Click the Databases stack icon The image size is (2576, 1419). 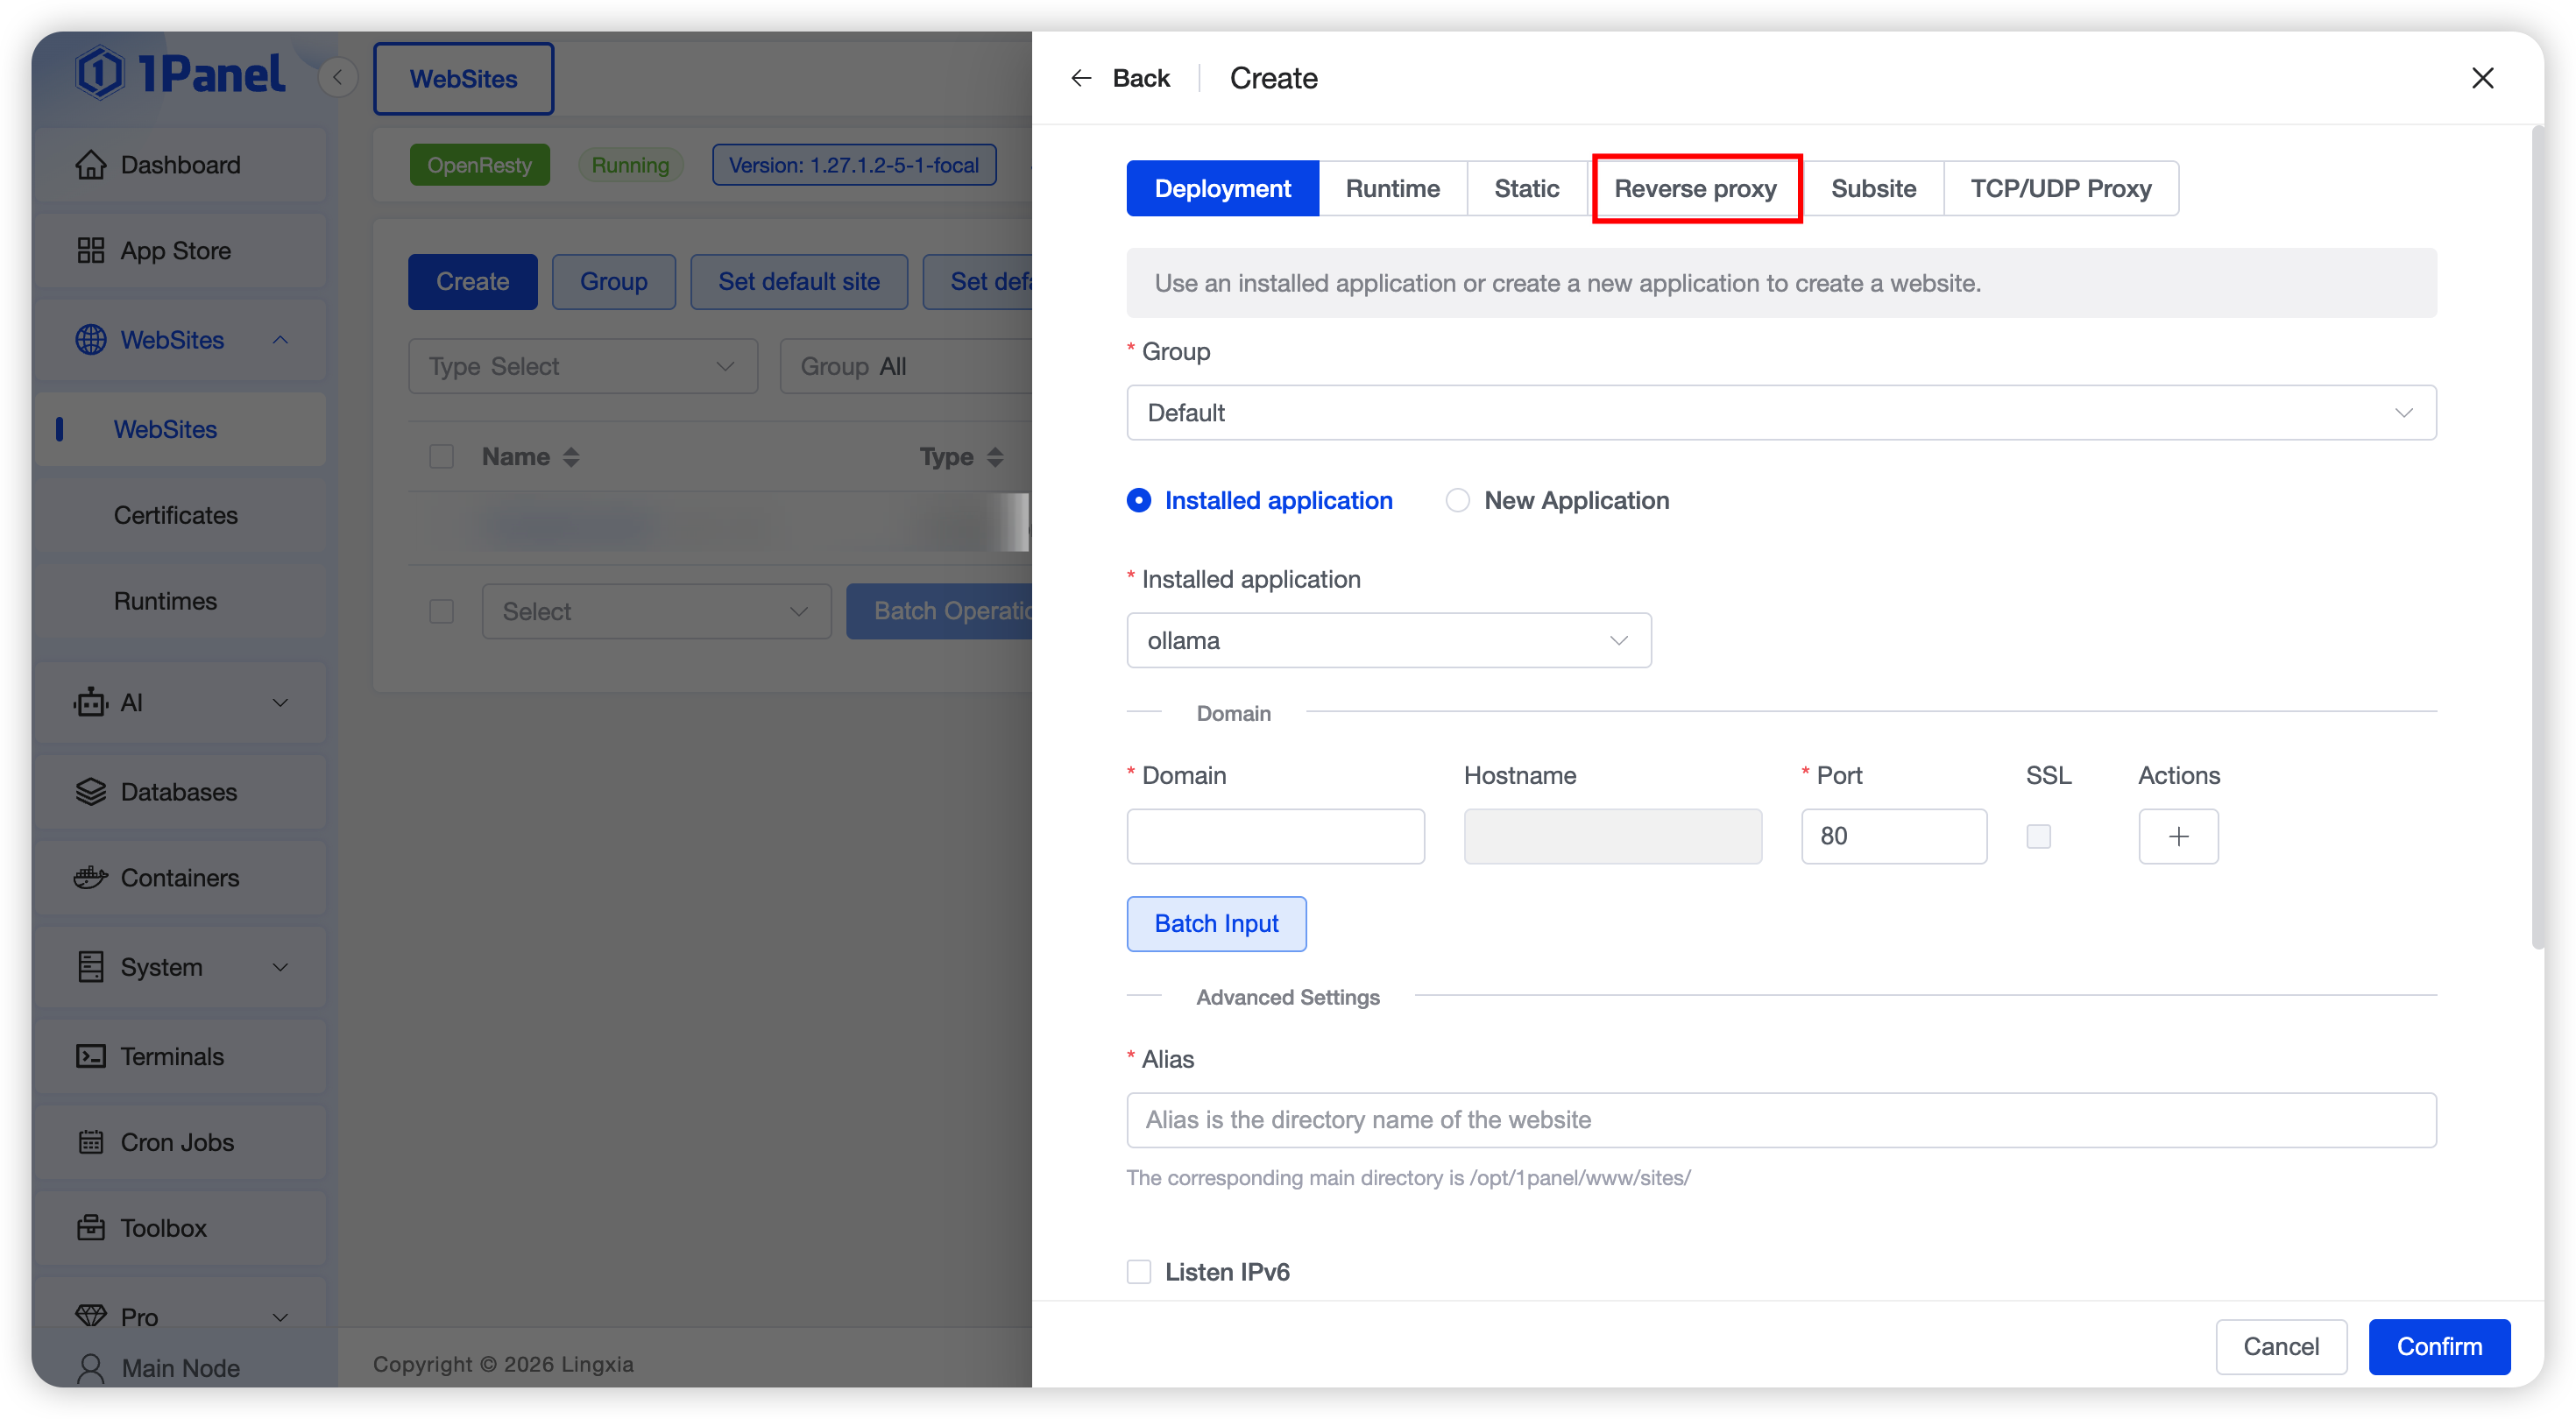click(x=90, y=792)
